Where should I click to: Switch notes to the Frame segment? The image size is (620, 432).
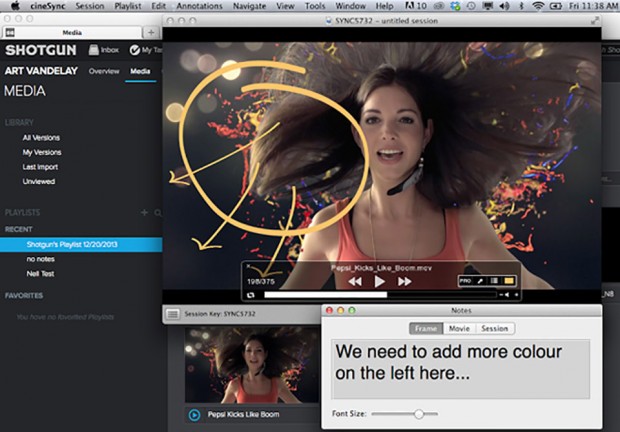point(425,328)
